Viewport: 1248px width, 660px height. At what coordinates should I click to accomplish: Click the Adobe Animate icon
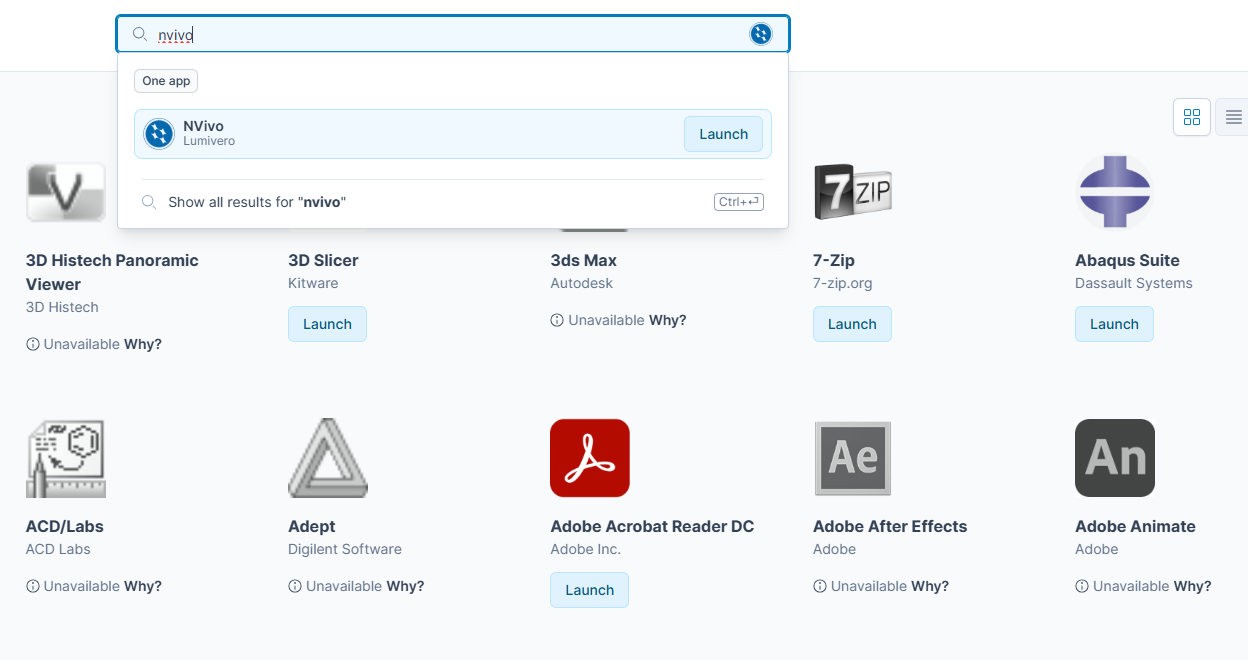coord(1114,458)
